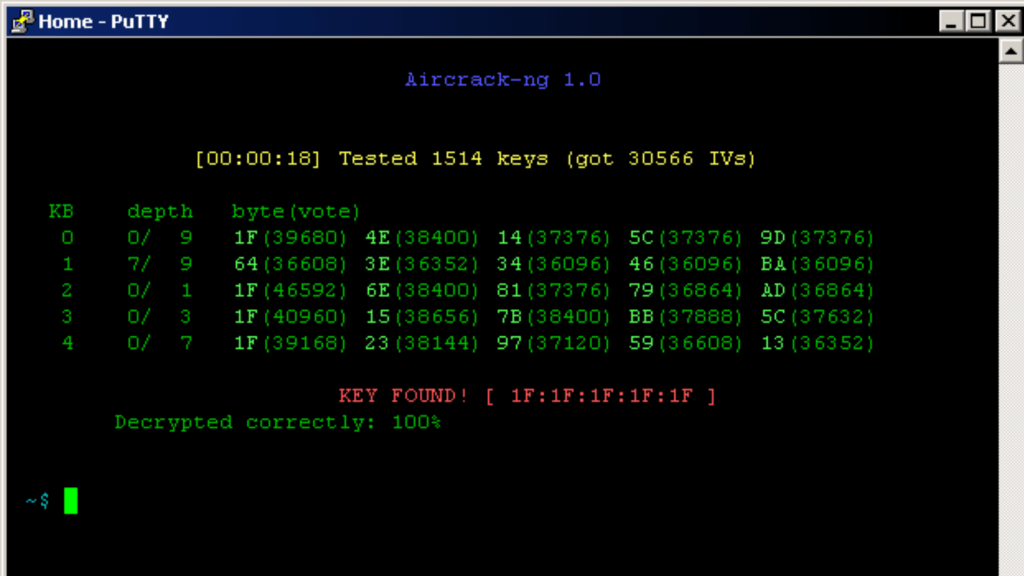
Task: Click the 23(38144) entry
Action: [x=422, y=343]
